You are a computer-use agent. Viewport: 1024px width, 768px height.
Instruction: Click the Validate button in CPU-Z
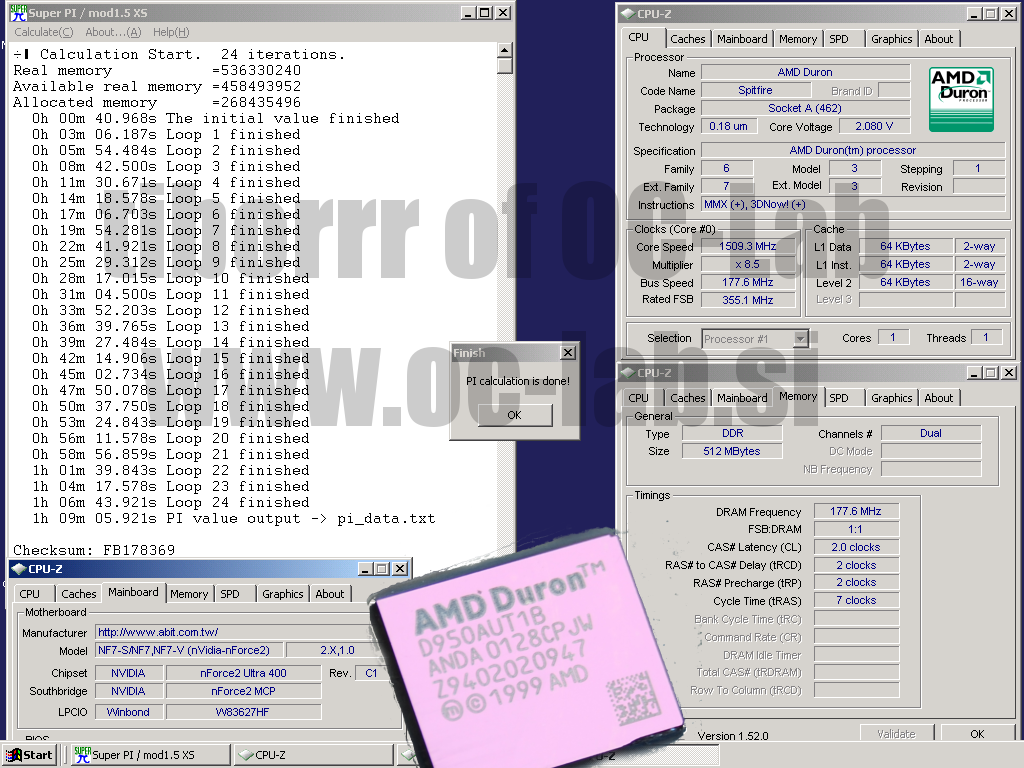896,734
